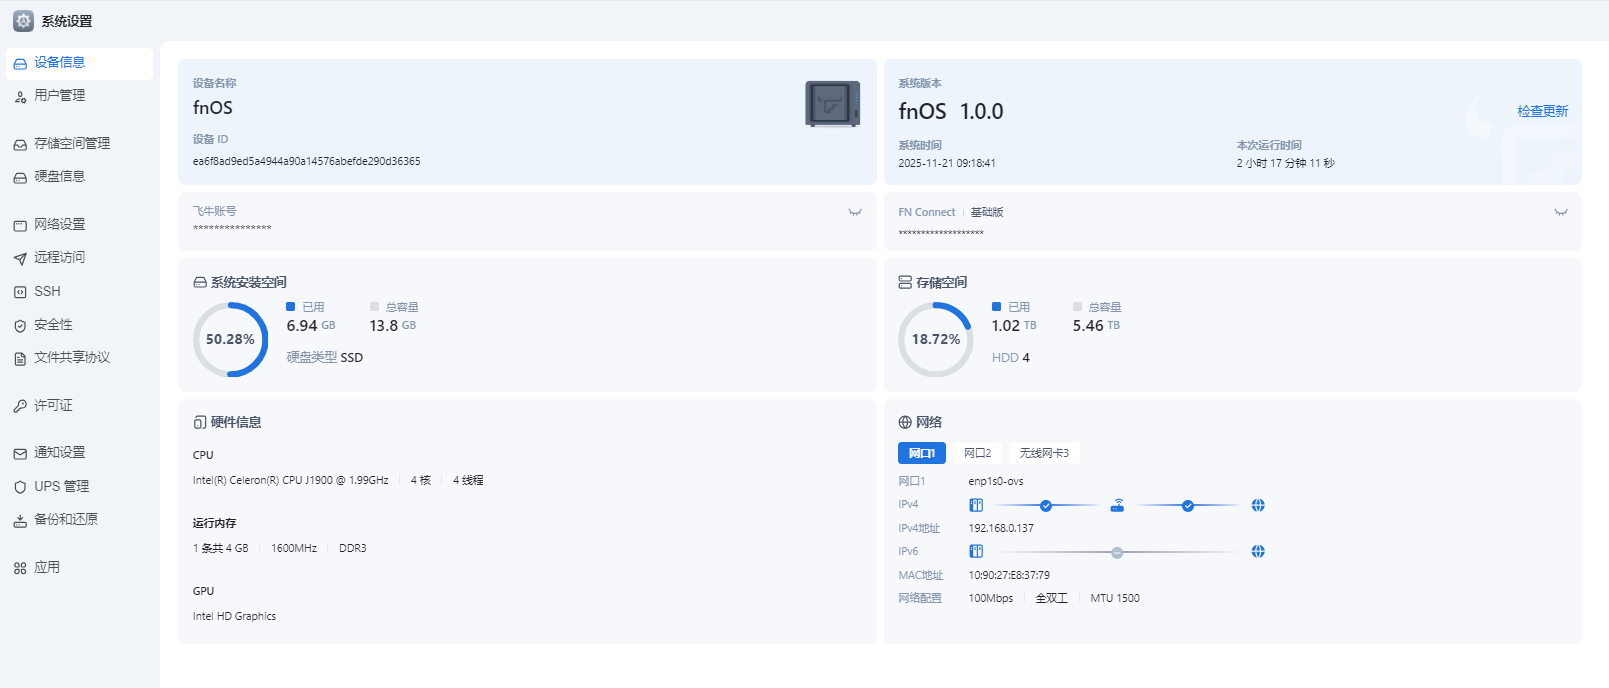The height and width of the screenshot is (688, 1609).
Task: Click the 应用 apps grid icon
Action: [x=20, y=568]
